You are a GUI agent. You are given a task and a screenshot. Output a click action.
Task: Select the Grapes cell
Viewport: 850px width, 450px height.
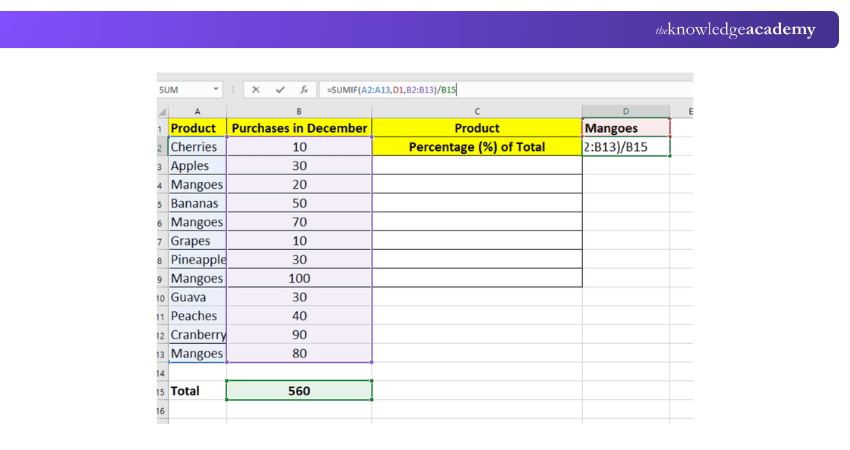197,241
